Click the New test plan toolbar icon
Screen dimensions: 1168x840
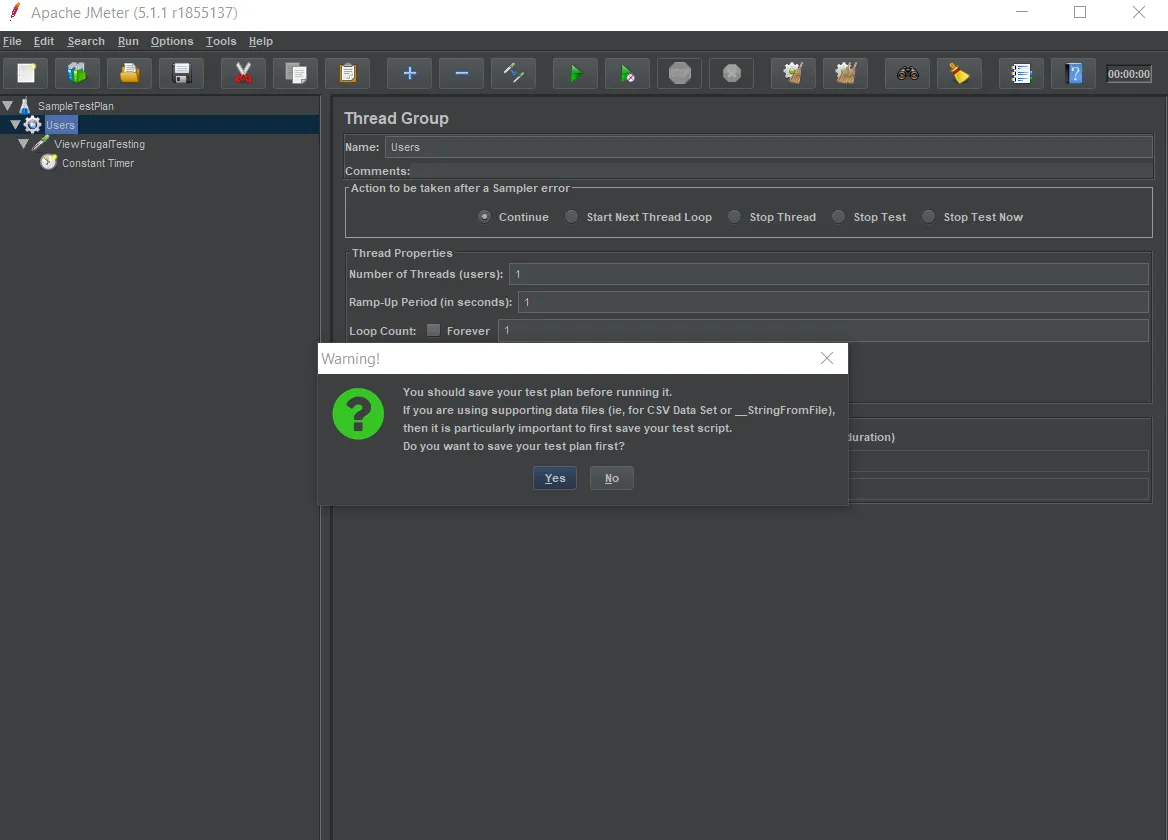point(26,73)
